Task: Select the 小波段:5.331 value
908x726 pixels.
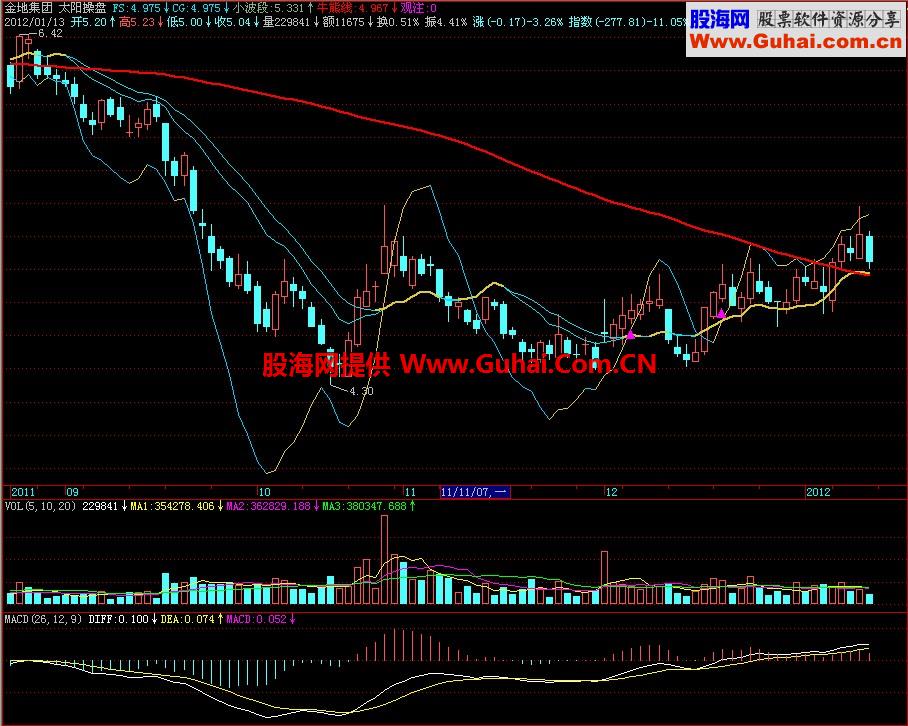Action: 268,8
